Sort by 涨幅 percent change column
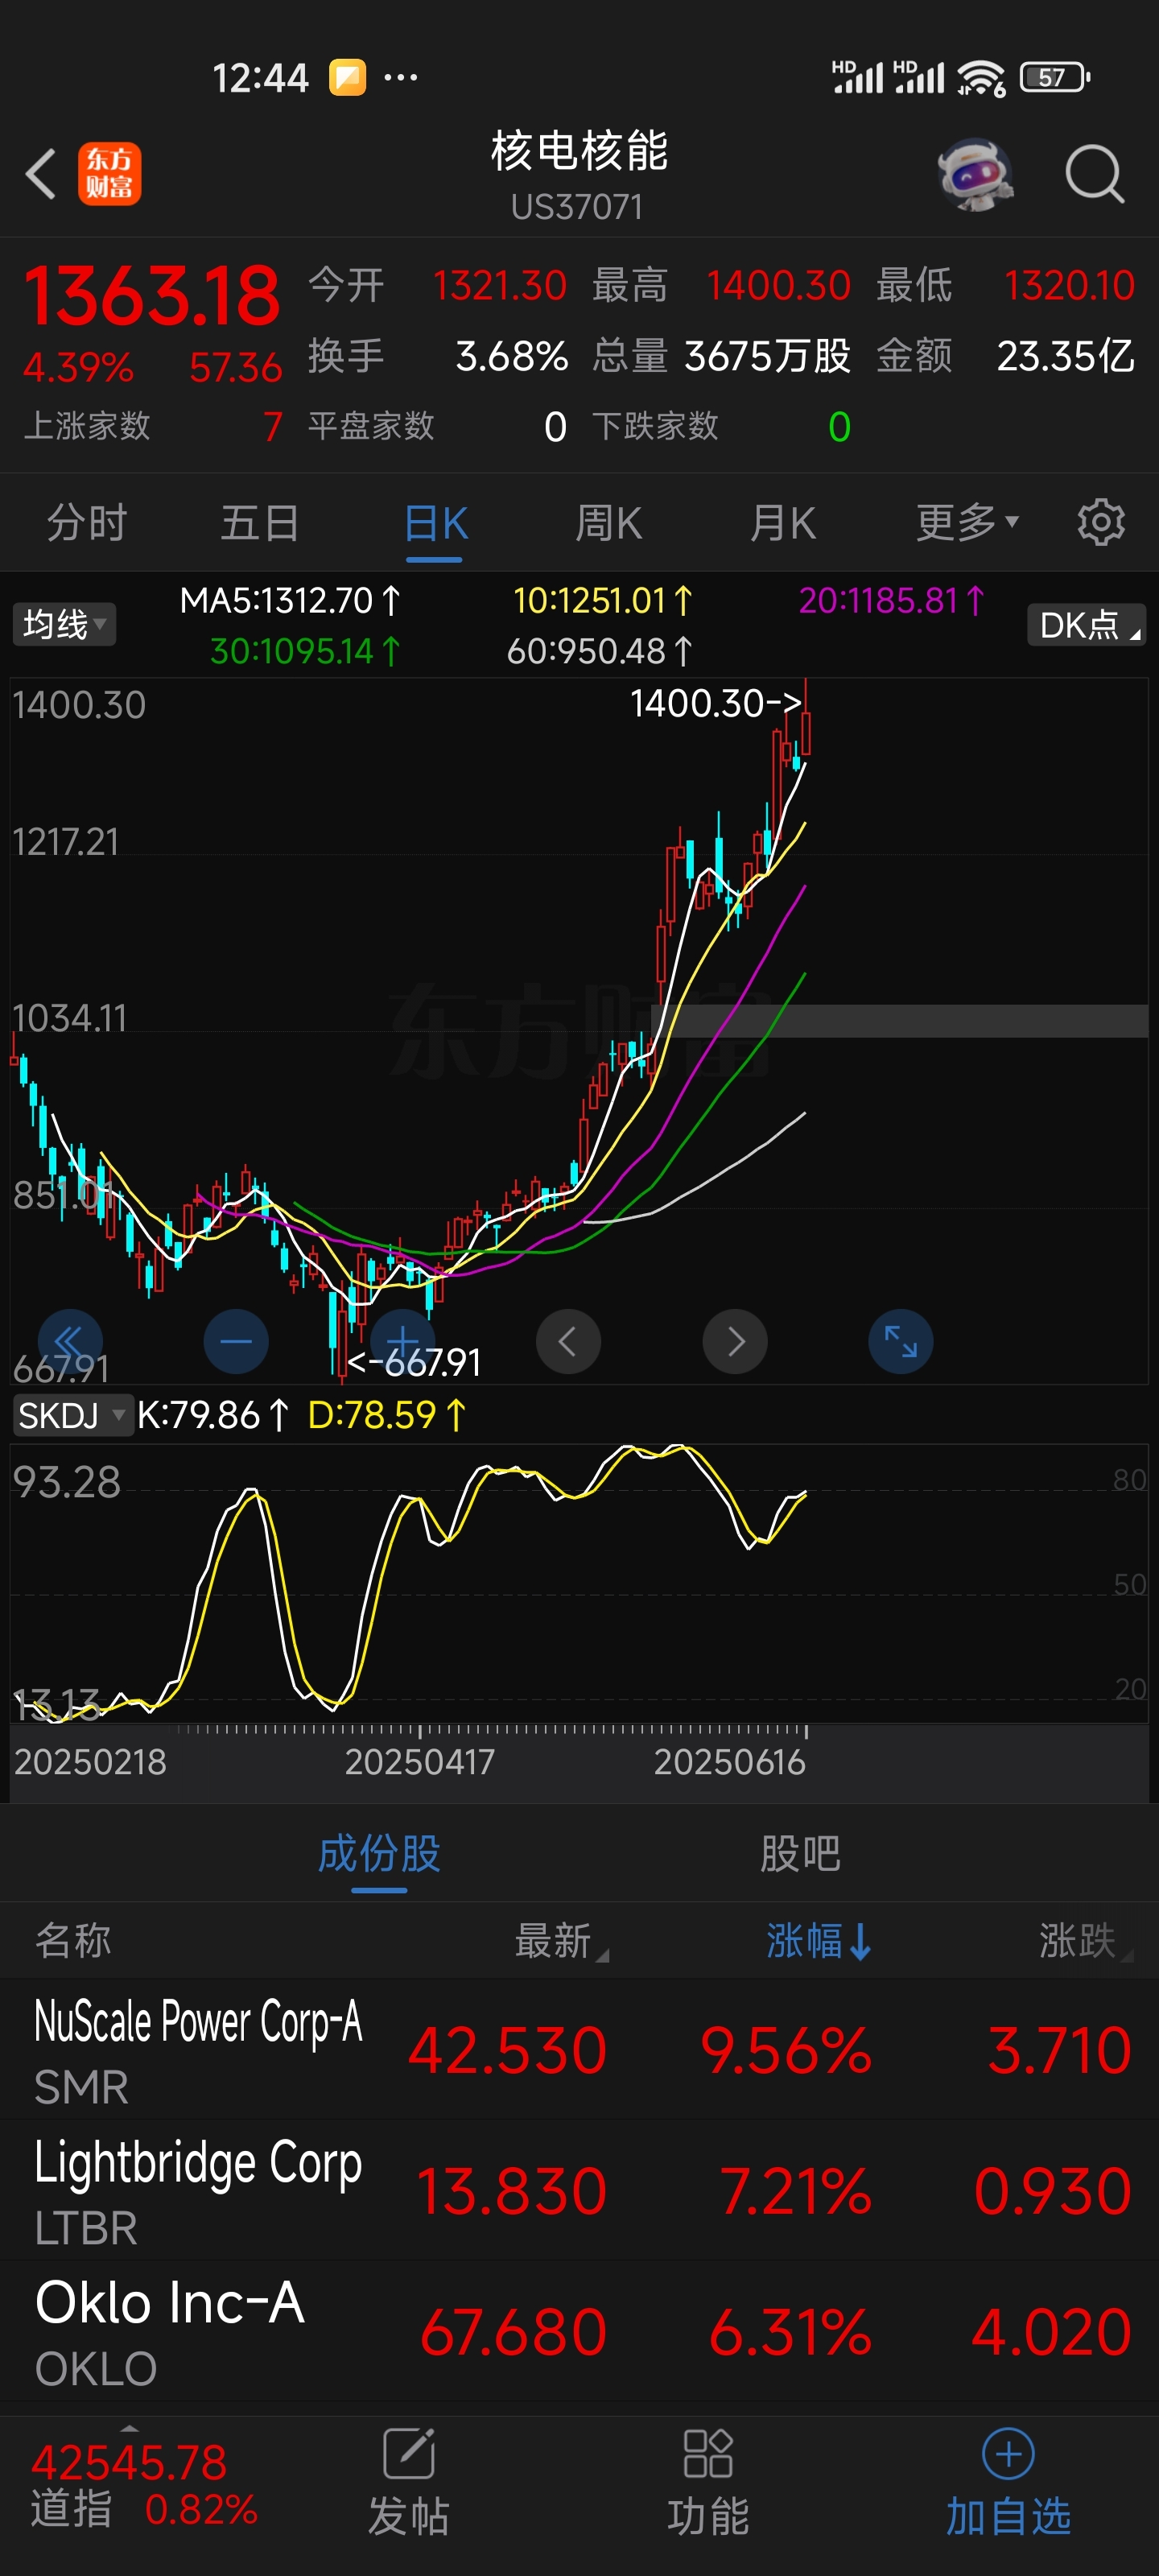This screenshot has width=1159, height=2576. [819, 1940]
